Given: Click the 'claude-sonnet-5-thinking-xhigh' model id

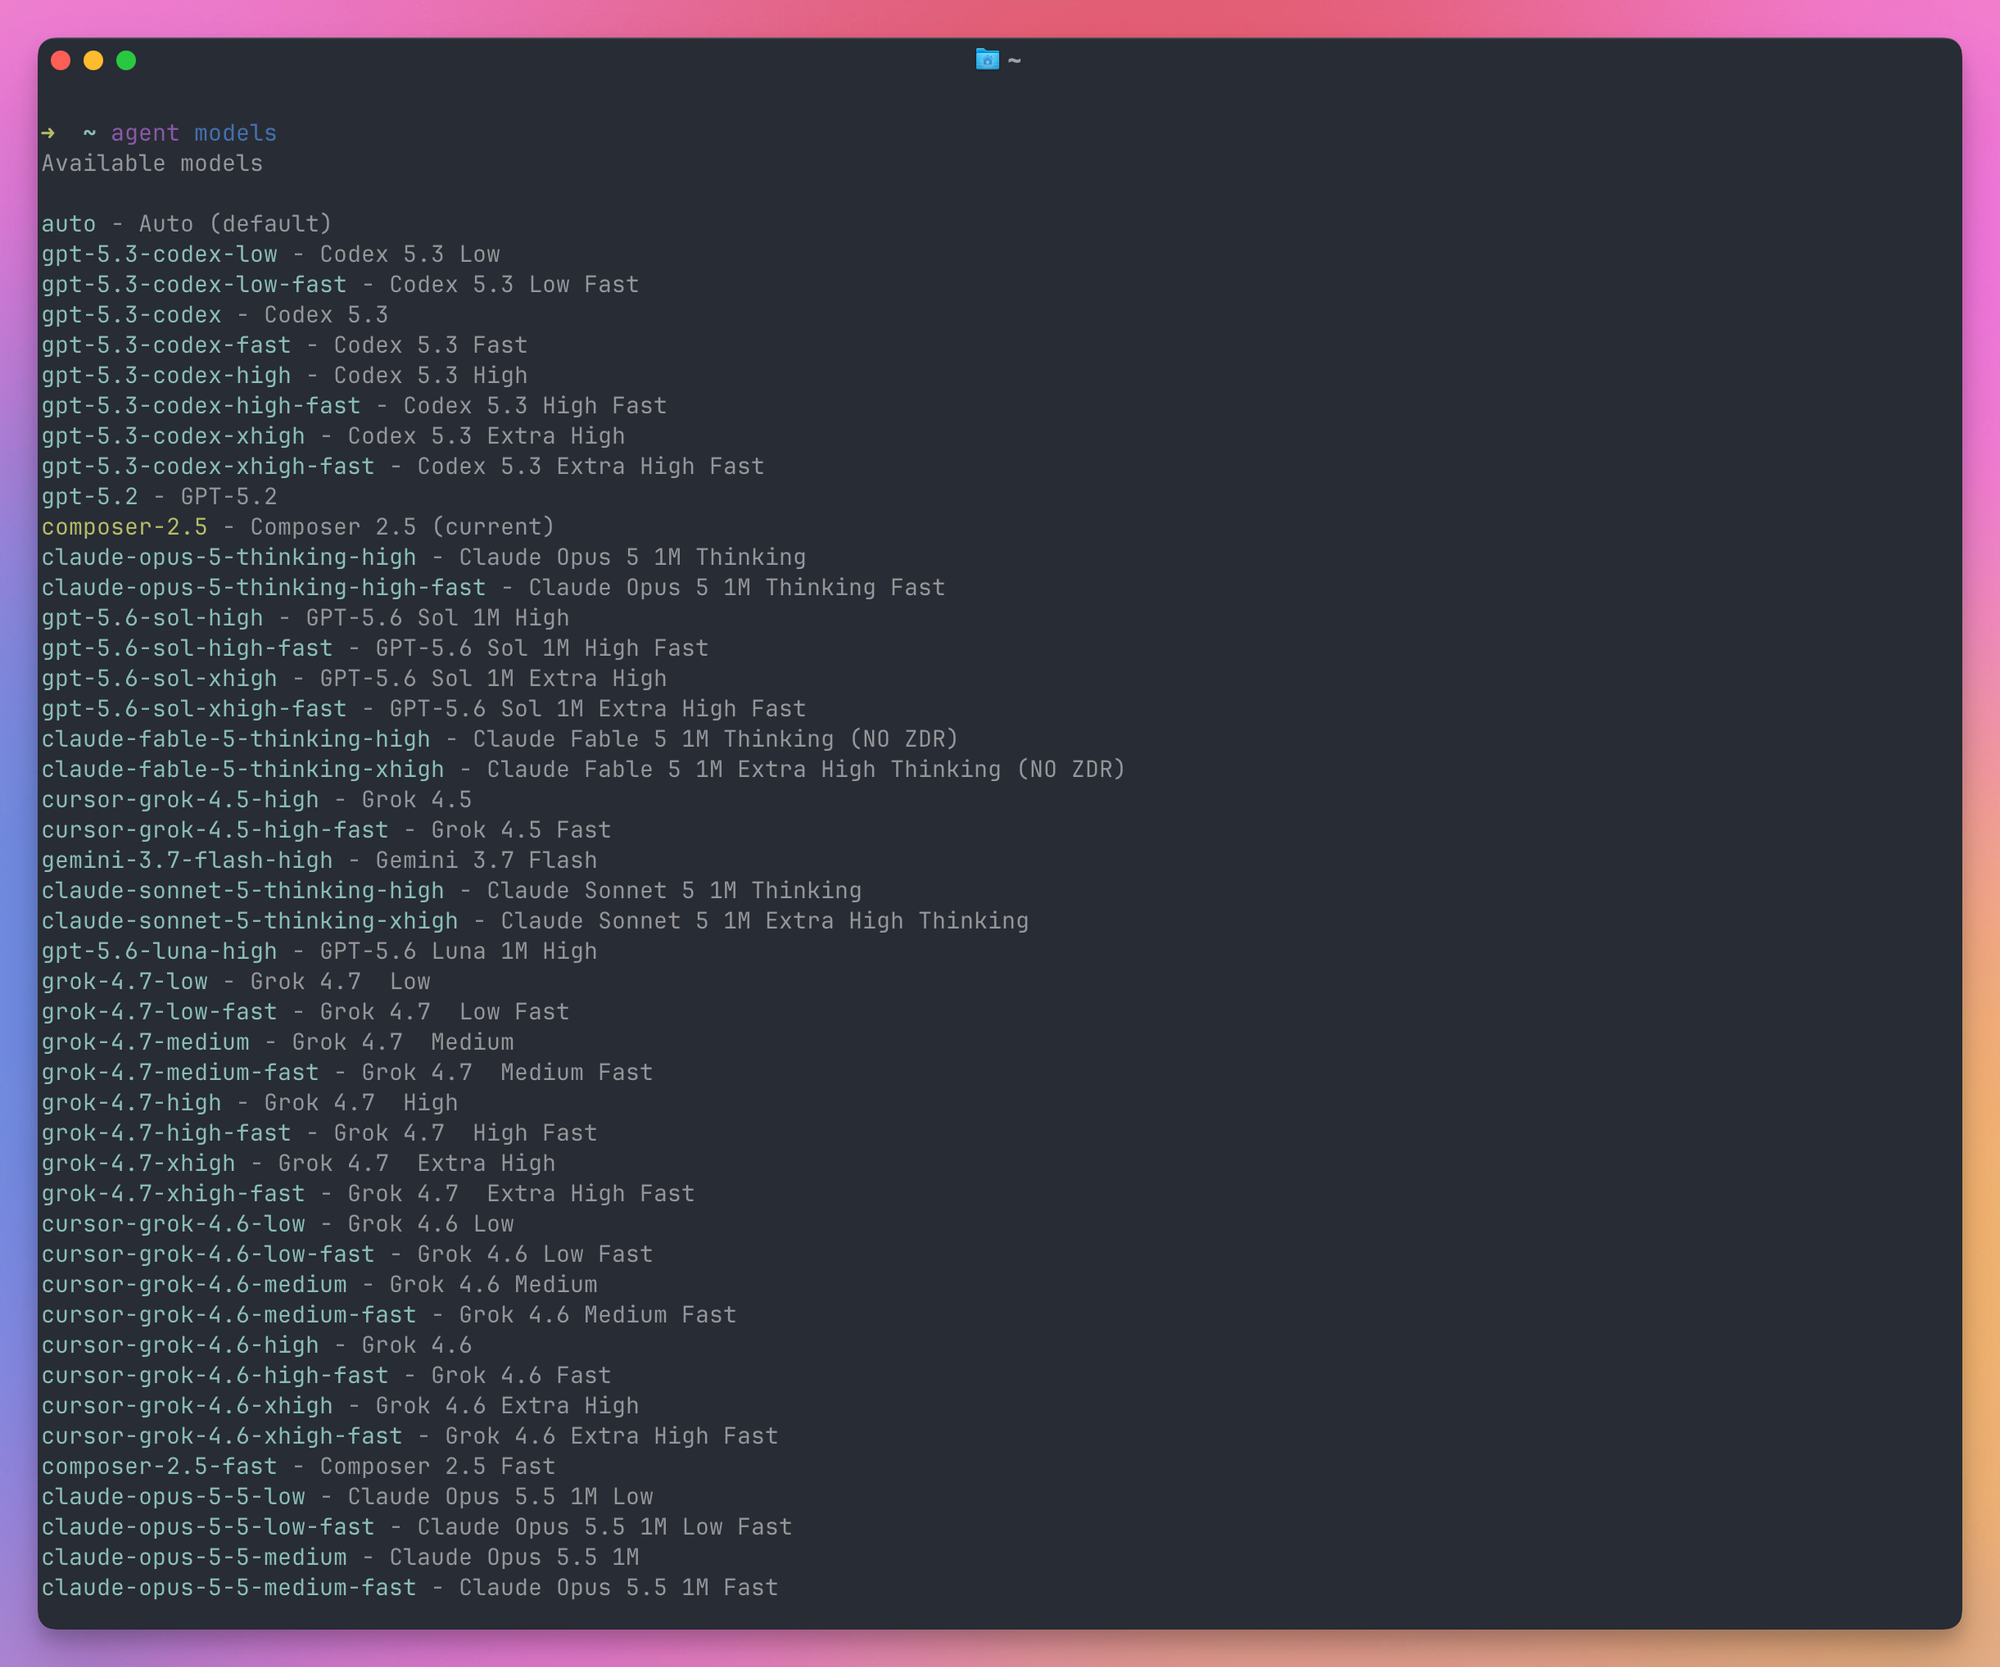Looking at the screenshot, I should [250, 921].
